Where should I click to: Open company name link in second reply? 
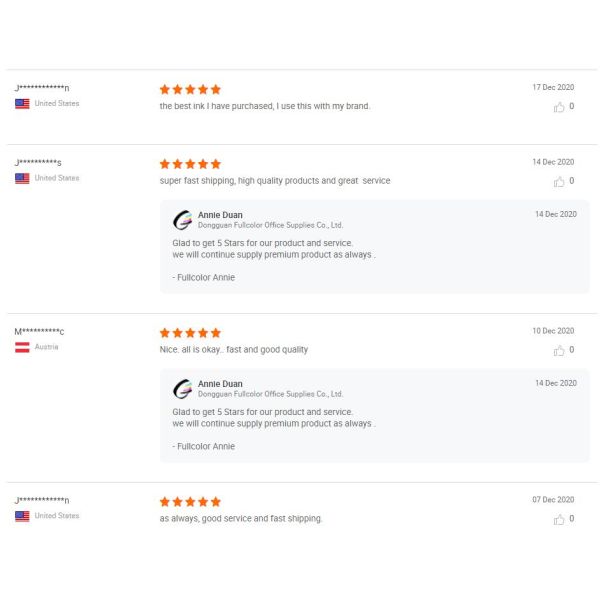pos(270,394)
